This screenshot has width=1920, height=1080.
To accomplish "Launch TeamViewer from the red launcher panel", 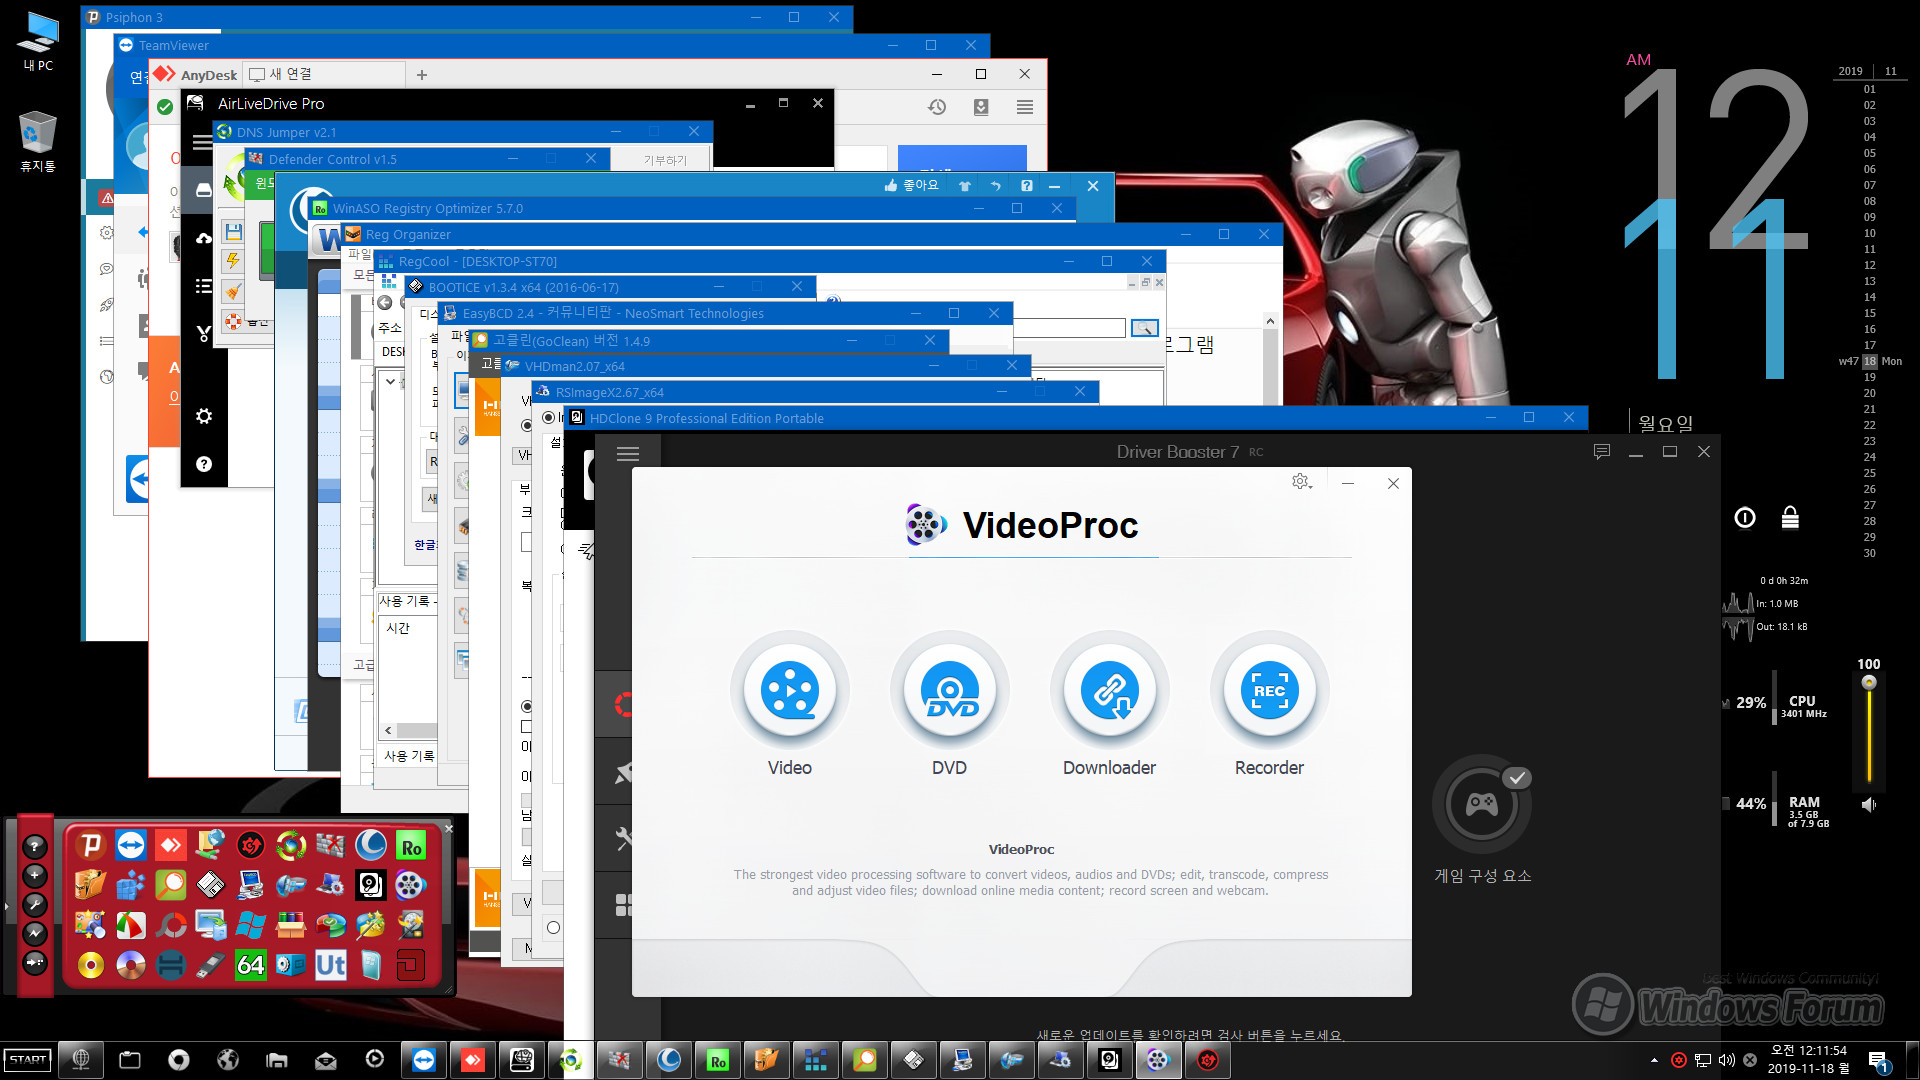I will click(131, 846).
